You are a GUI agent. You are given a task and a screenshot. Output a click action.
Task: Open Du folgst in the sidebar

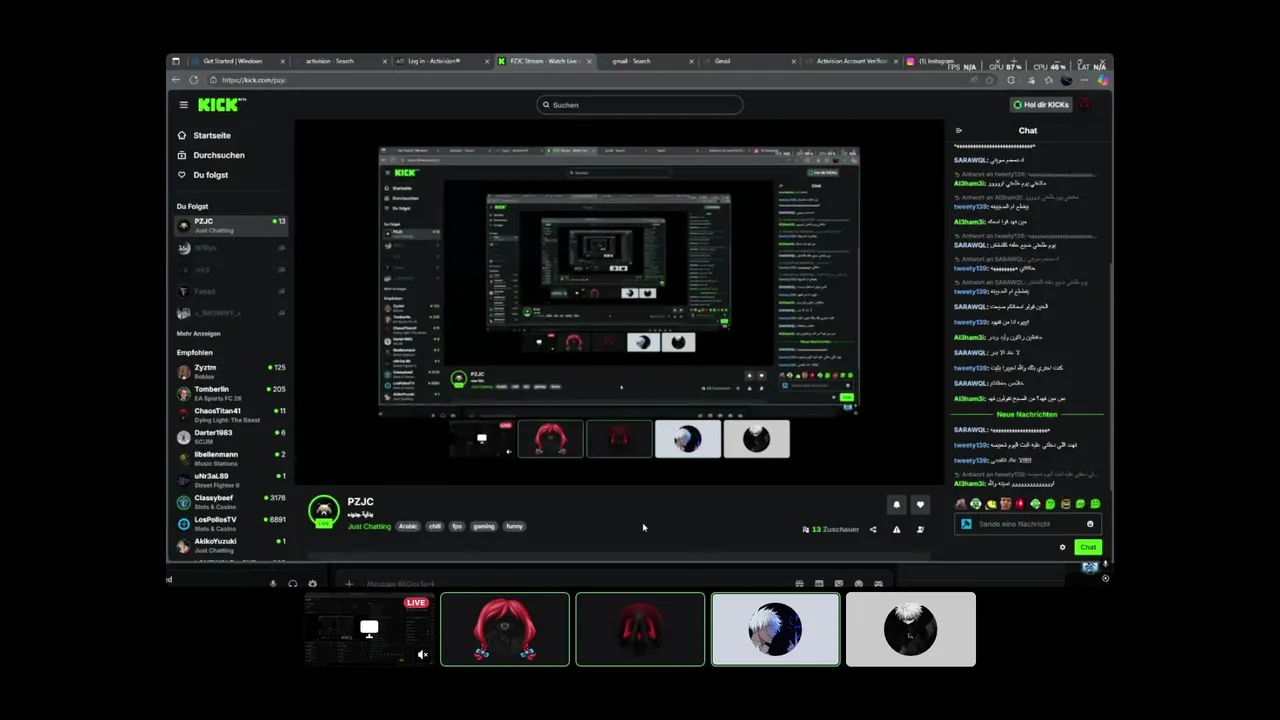tap(203, 175)
